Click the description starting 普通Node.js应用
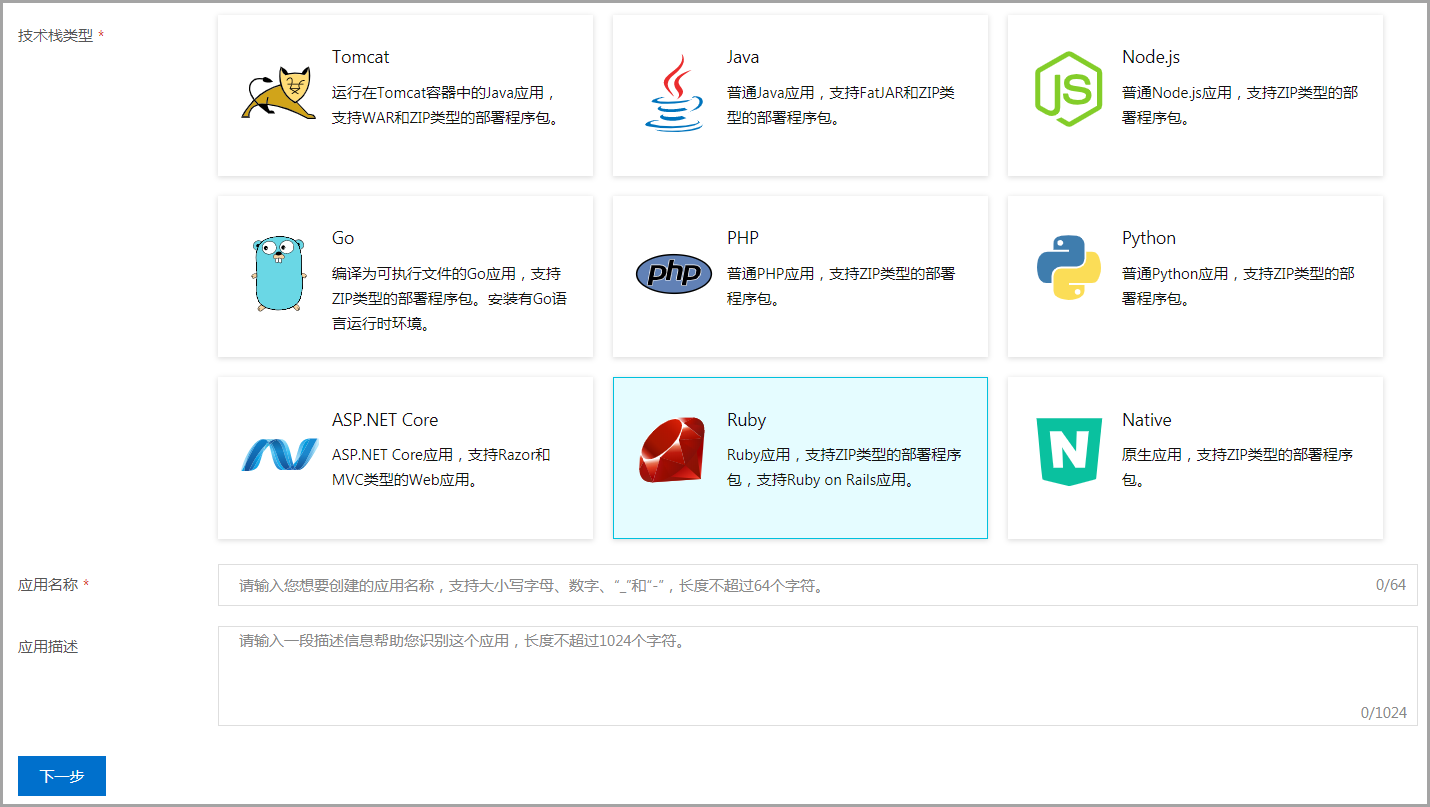The height and width of the screenshot is (807, 1430). (x=1240, y=105)
